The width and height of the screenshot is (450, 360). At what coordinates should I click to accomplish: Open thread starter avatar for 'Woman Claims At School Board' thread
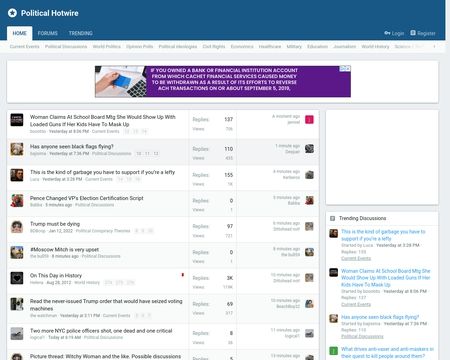[x=17, y=120]
